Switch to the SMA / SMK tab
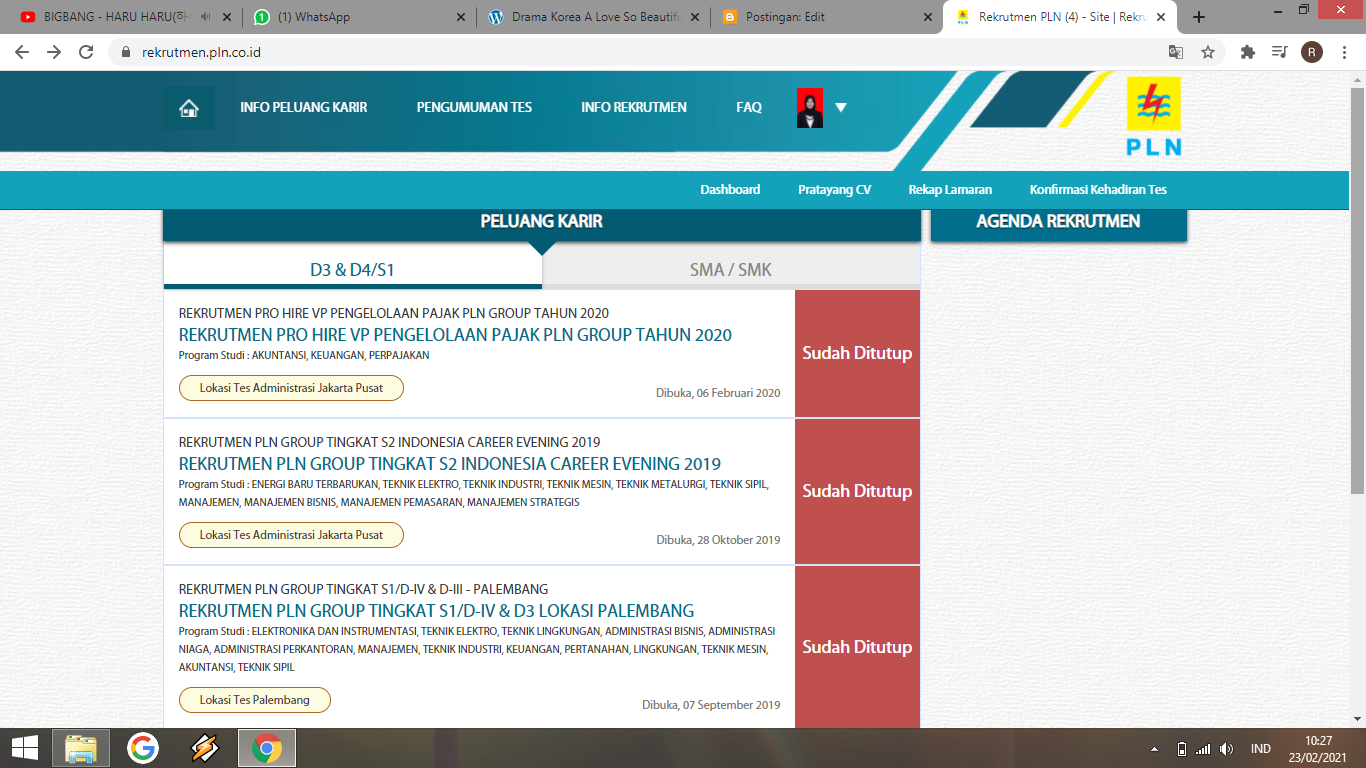Image resolution: width=1366 pixels, height=768 pixels. tap(731, 269)
